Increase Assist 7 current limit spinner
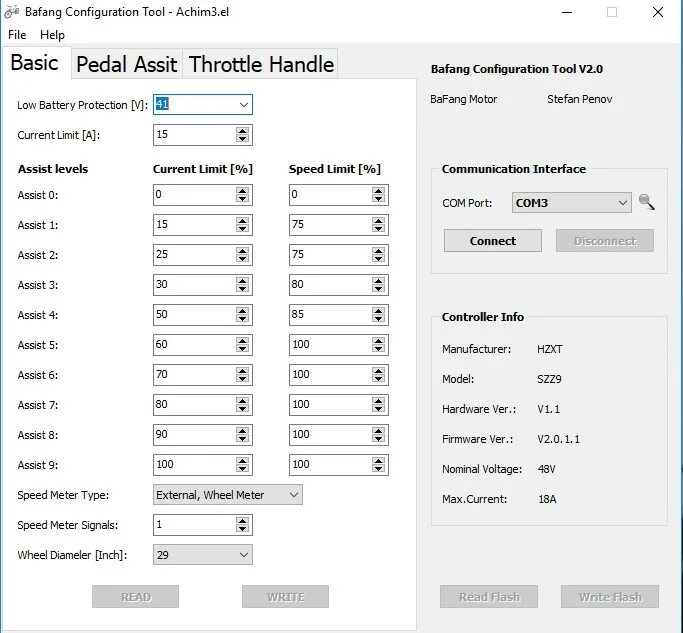The height and width of the screenshot is (633, 683). 243,401
